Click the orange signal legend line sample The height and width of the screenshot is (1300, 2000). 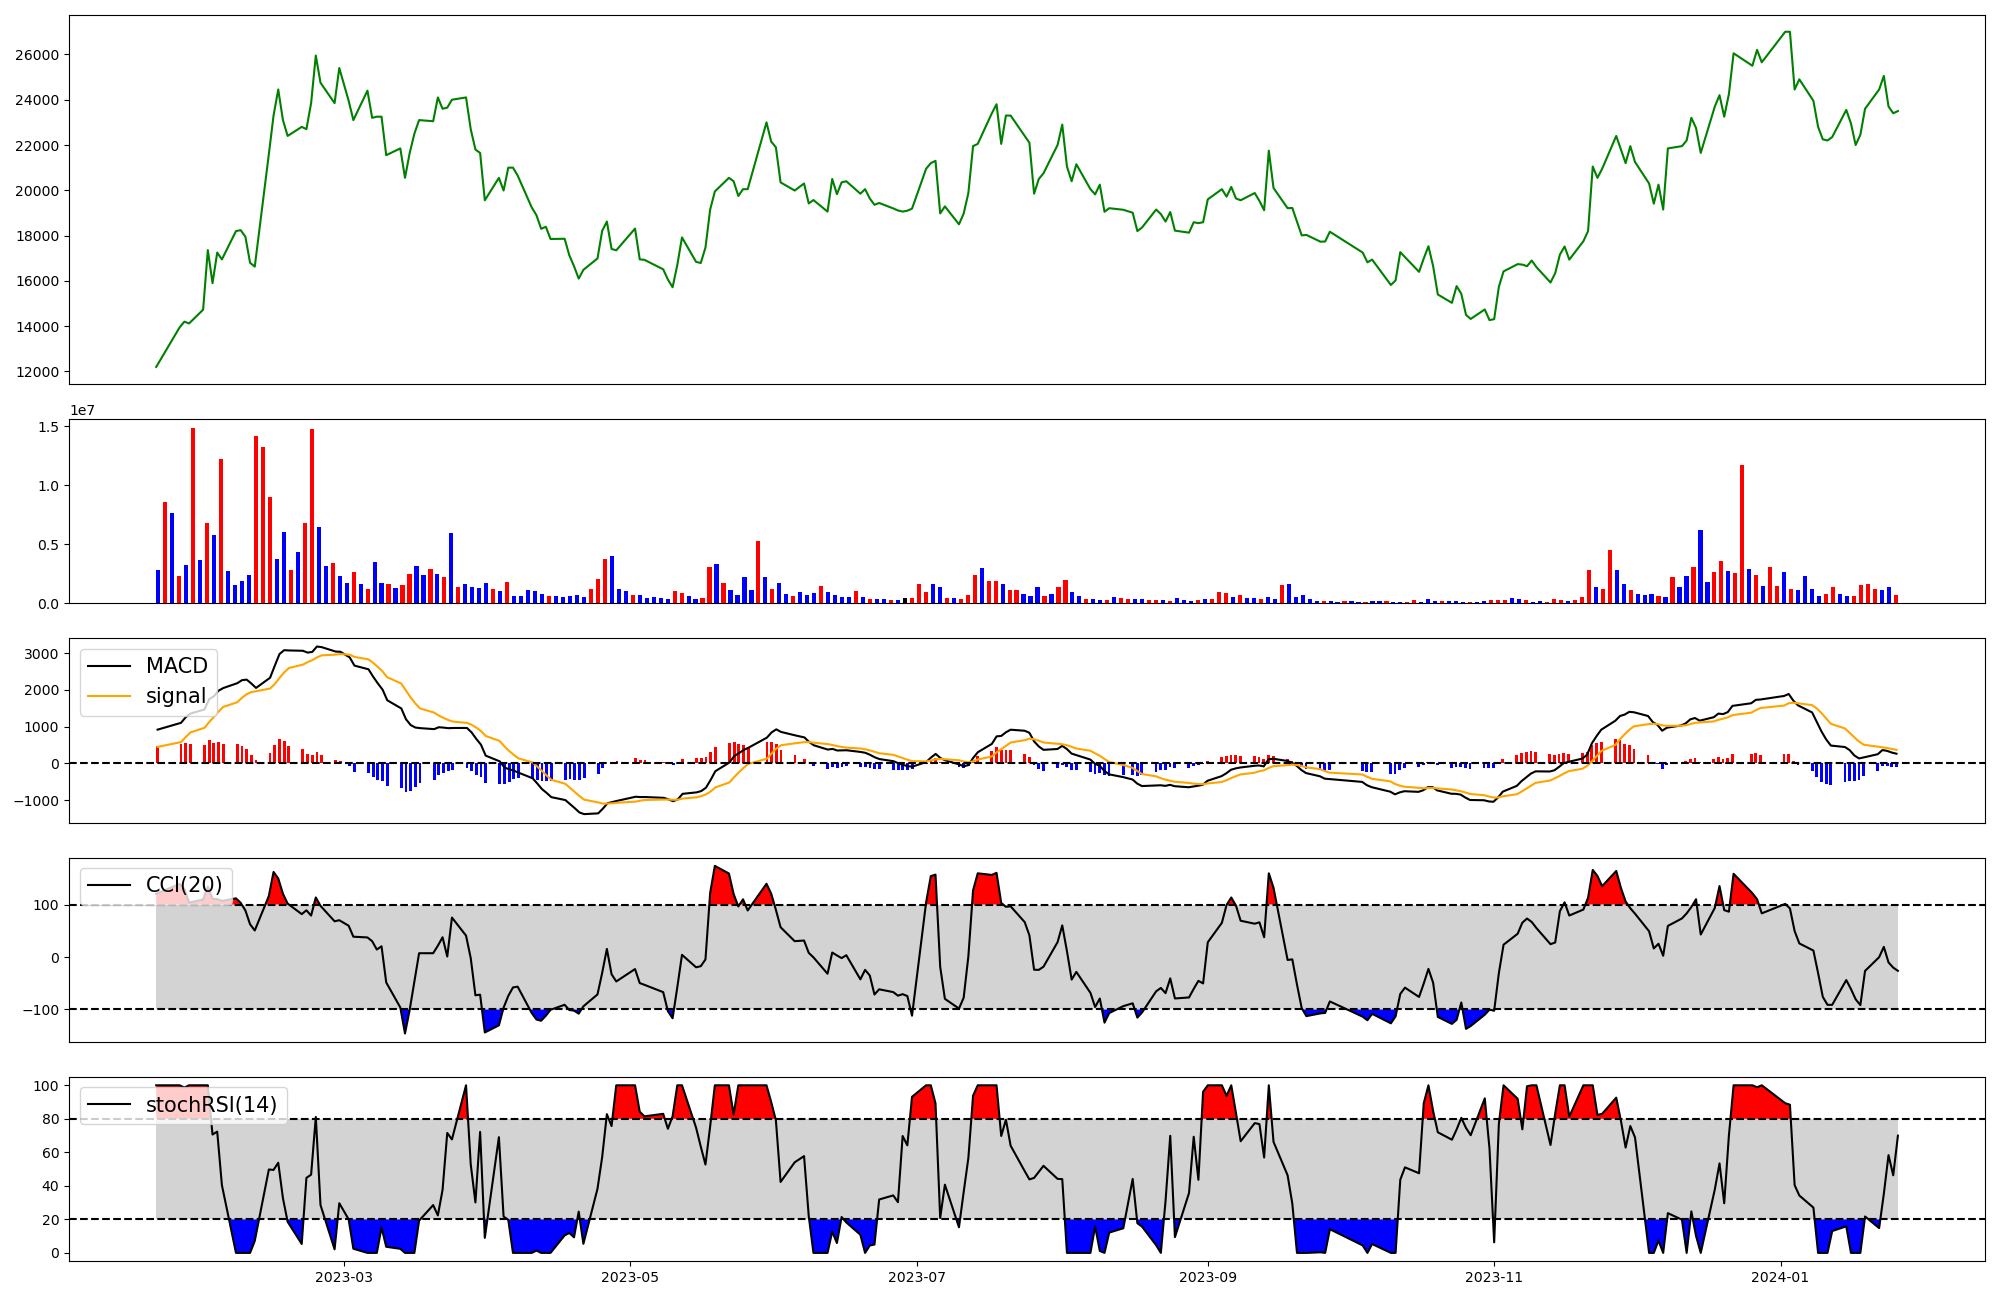pyautogui.click(x=110, y=696)
